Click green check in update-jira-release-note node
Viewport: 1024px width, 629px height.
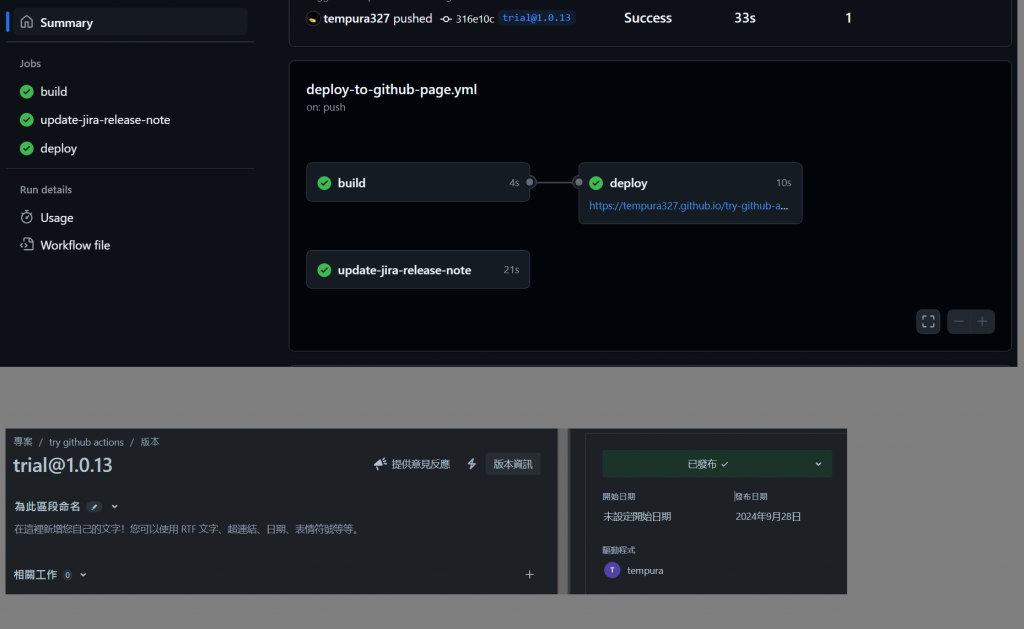tap(324, 270)
